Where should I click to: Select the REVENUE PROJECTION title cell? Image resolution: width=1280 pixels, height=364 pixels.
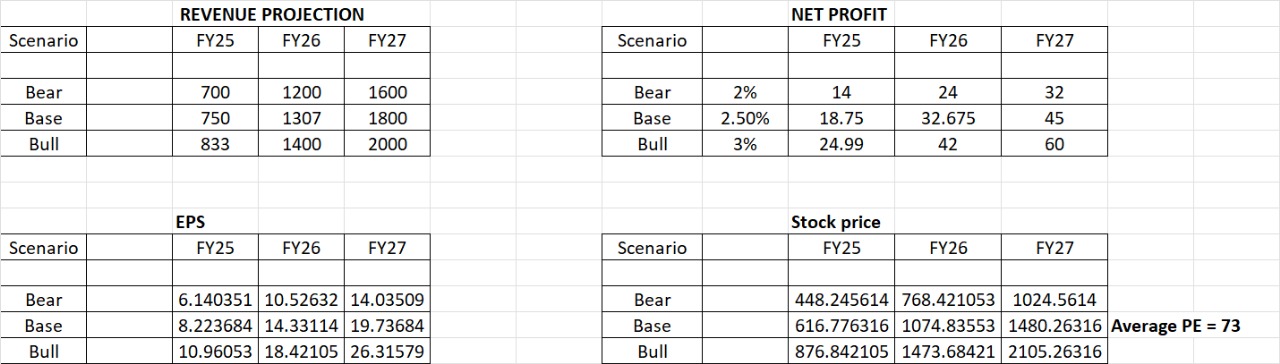(271, 14)
